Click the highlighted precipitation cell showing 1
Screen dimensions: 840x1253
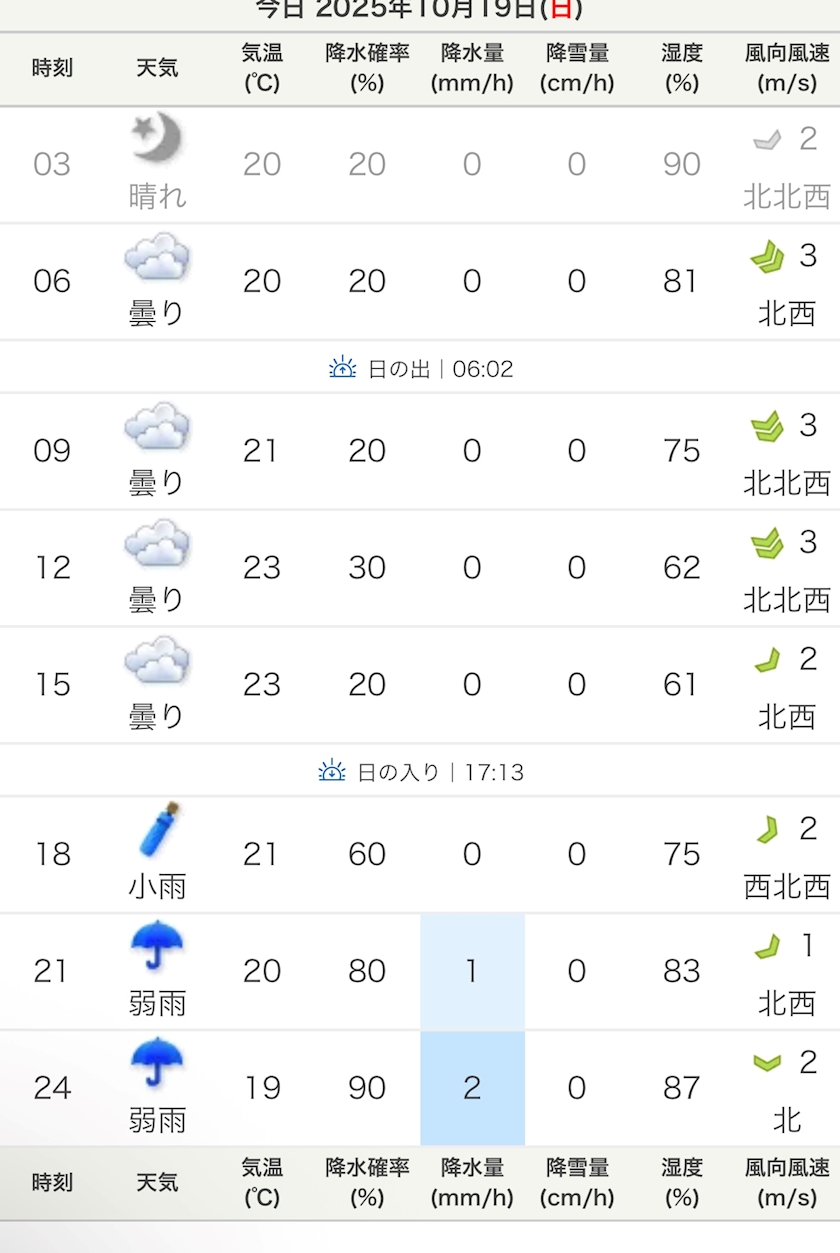472,971
